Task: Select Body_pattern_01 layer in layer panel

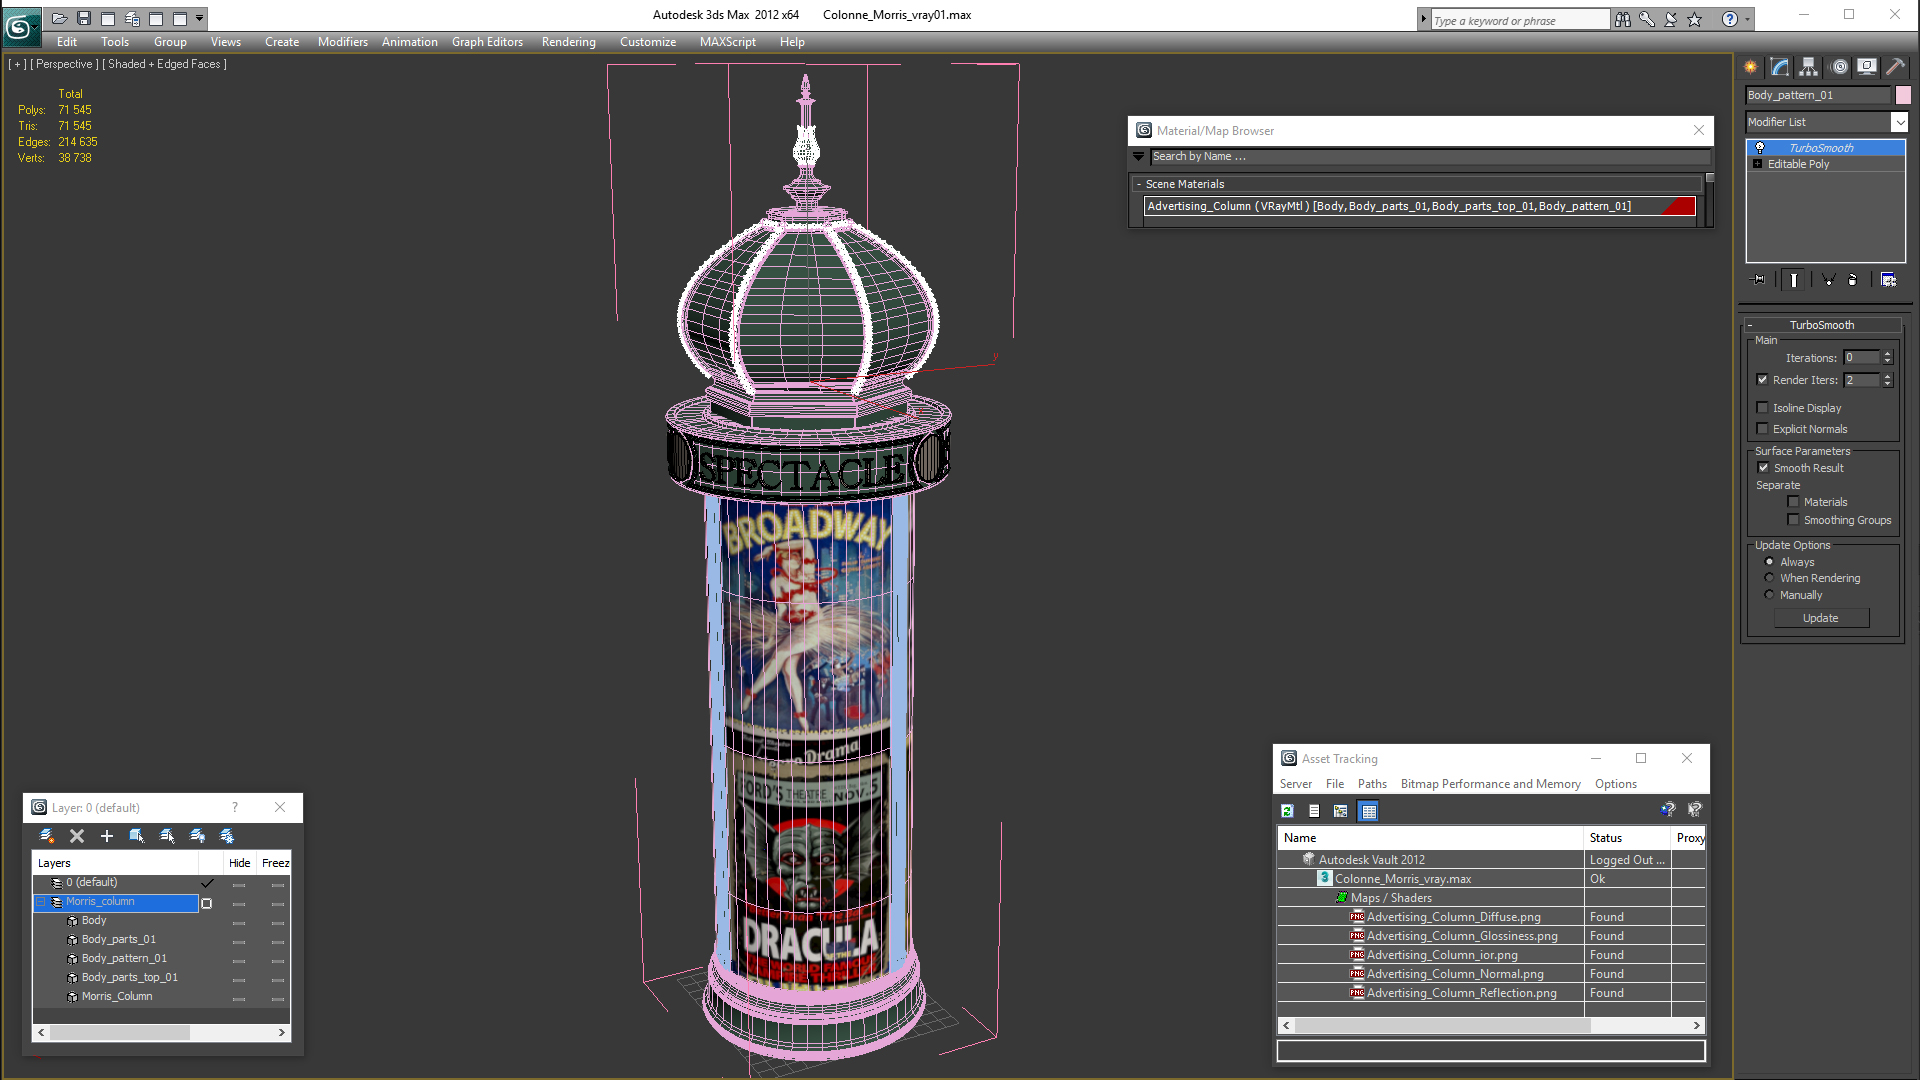Action: click(x=124, y=957)
